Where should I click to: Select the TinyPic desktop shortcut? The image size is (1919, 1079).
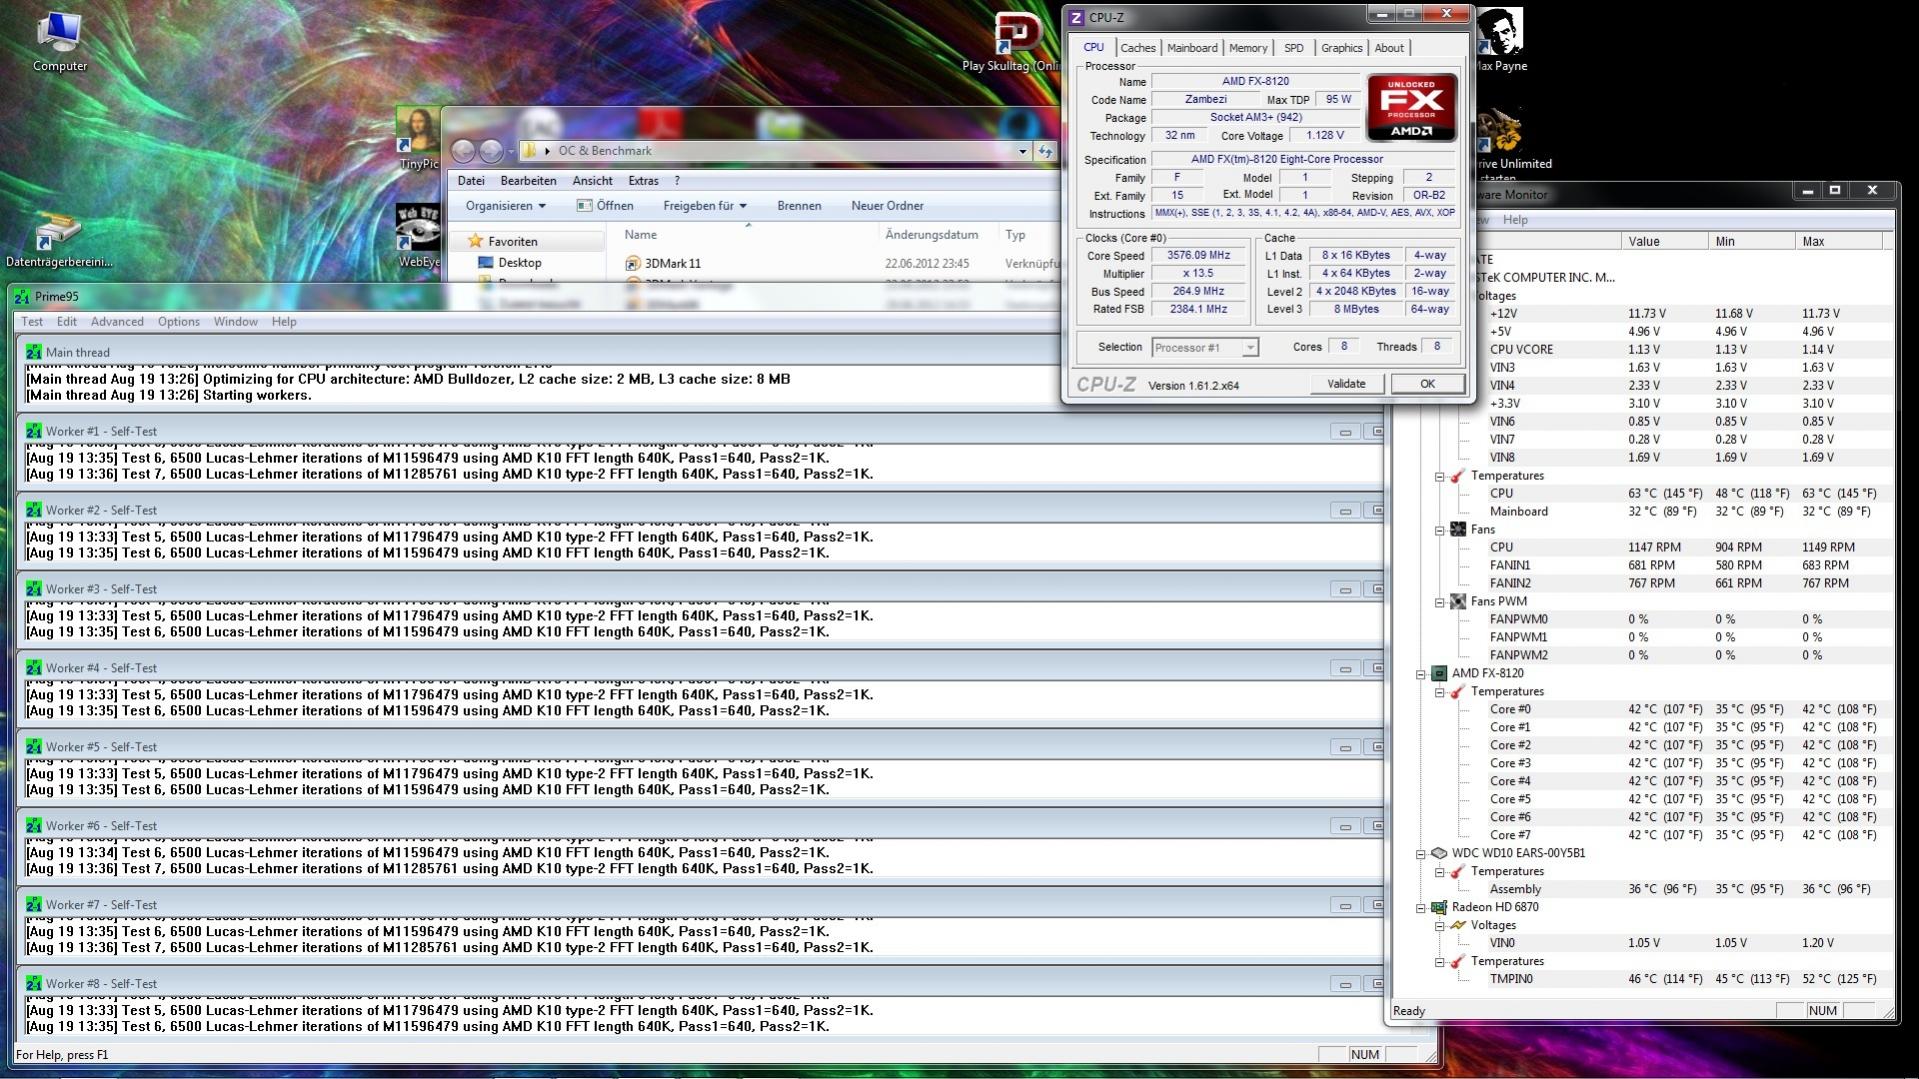(x=418, y=140)
